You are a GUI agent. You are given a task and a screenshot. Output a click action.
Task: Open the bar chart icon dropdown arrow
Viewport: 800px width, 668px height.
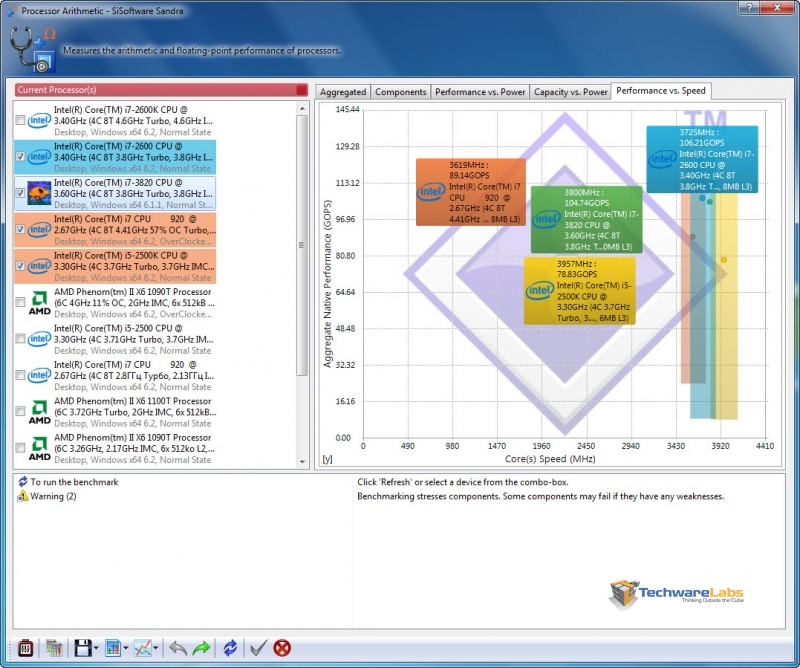tap(126, 649)
